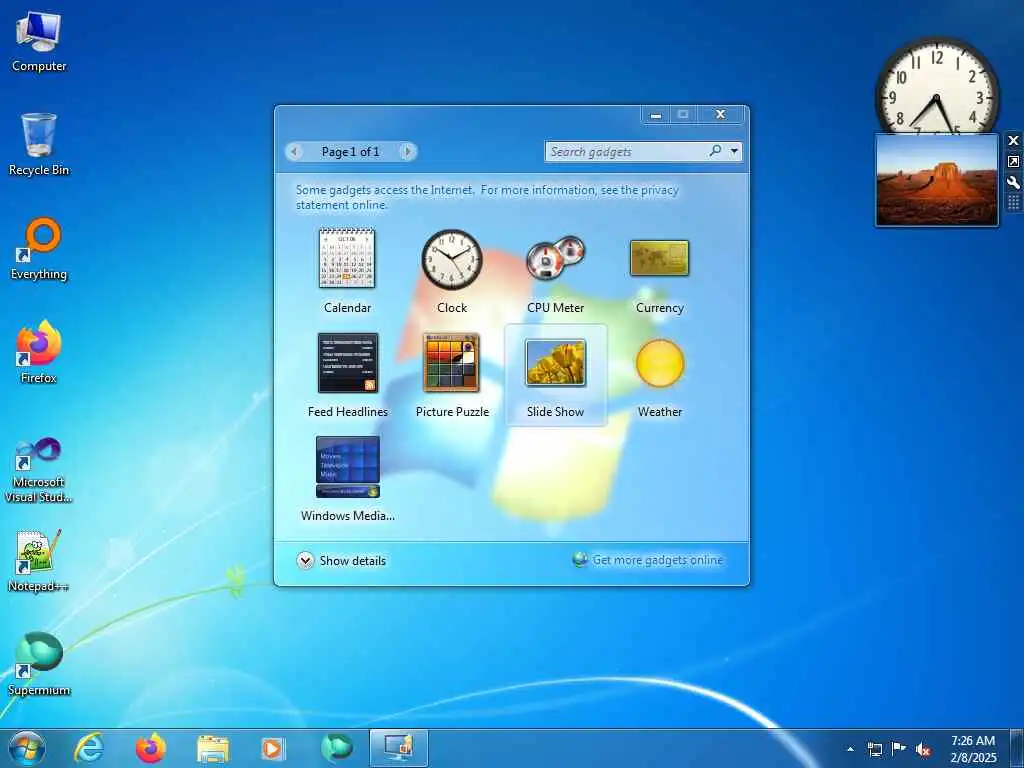Viewport: 1024px width, 768px height.
Task: Click the network tray icon
Action: (874, 749)
